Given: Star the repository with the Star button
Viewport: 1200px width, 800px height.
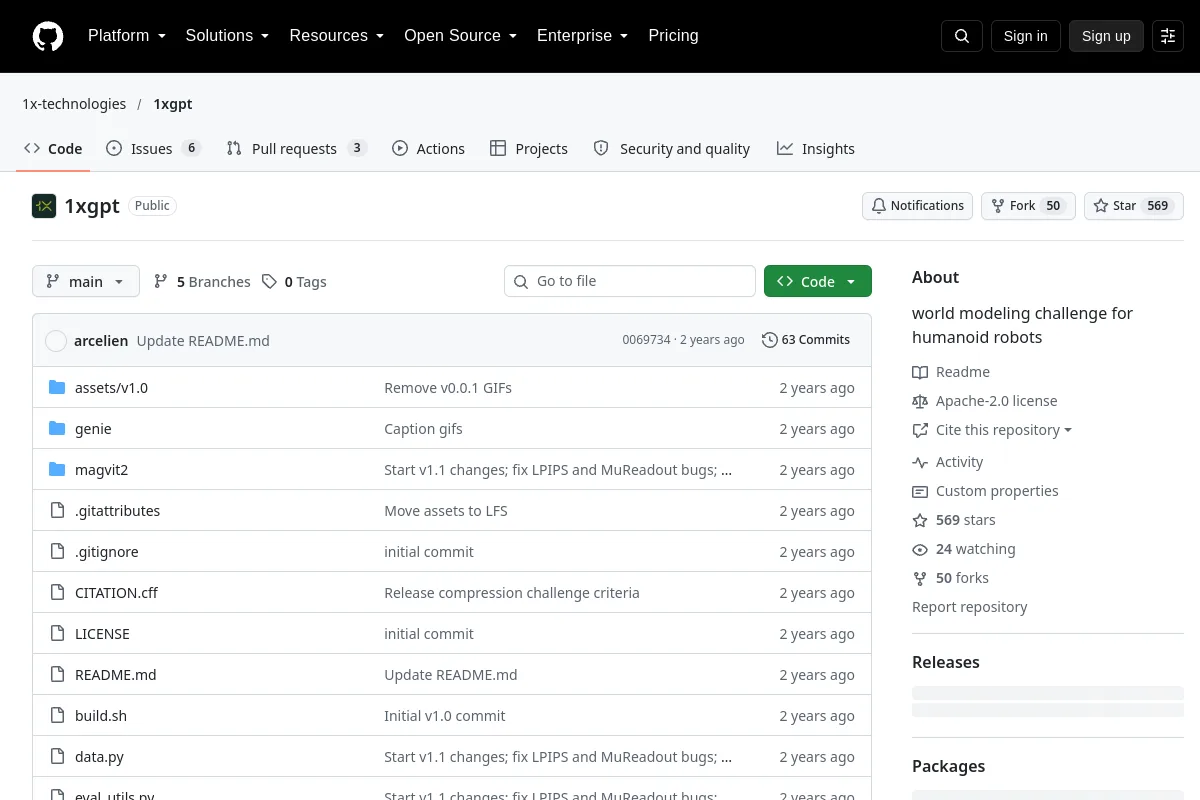Looking at the screenshot, I should click(1134, 206).
